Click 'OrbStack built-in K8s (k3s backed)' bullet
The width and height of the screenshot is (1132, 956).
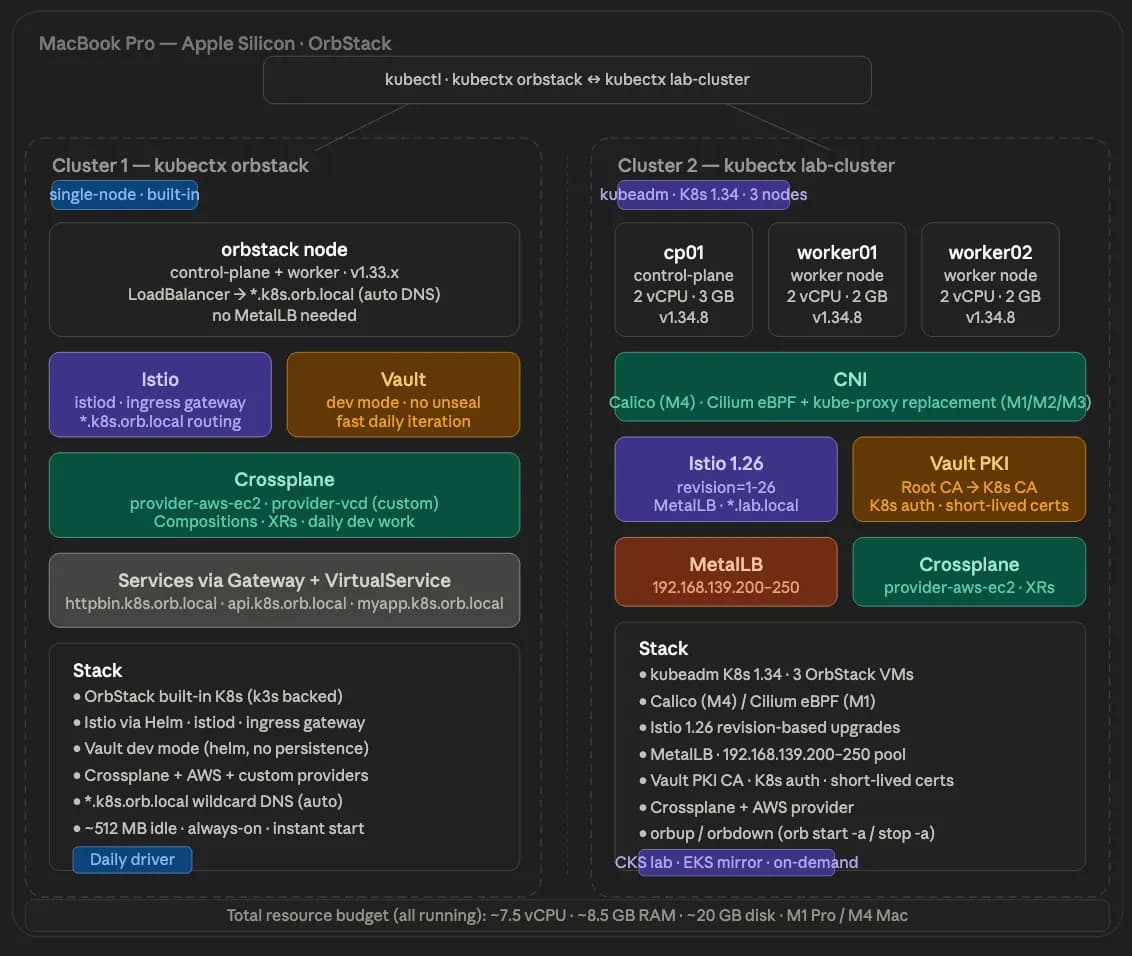[x=208, y=697]
